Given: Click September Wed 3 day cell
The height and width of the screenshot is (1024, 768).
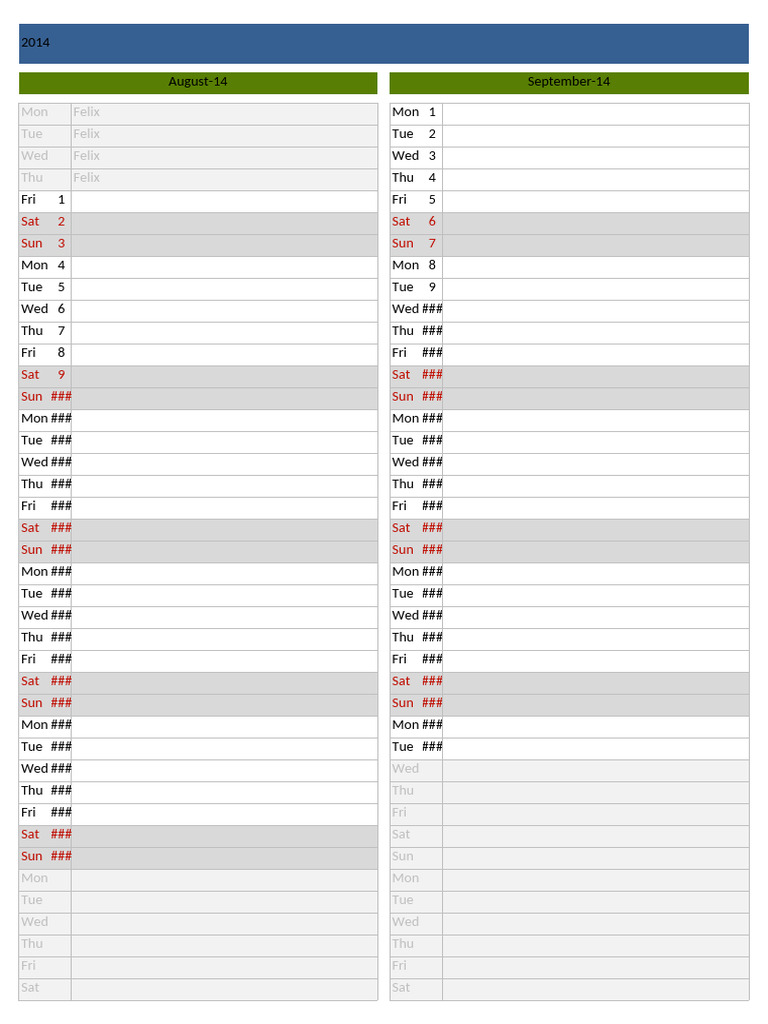Looking at the screenshot, I should pyautogui.click(x=415, y=156).
